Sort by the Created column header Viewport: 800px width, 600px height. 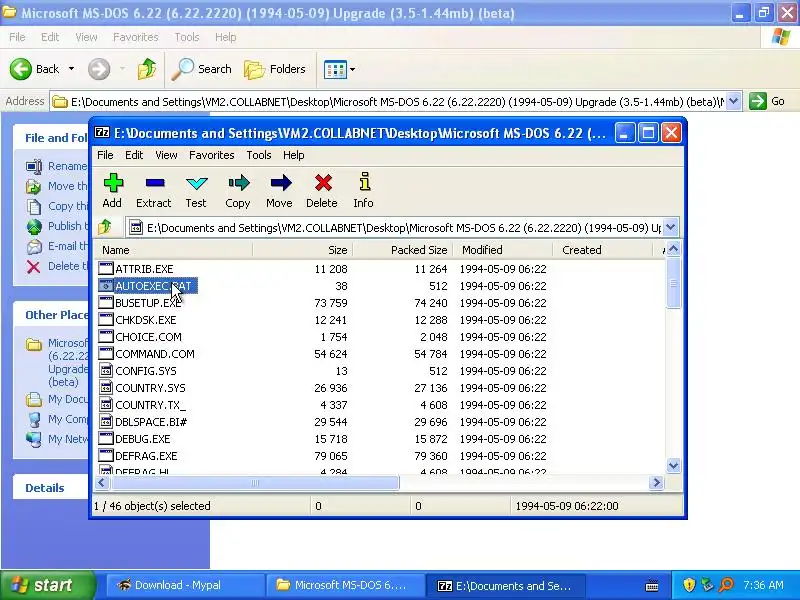tap(603, 250)
